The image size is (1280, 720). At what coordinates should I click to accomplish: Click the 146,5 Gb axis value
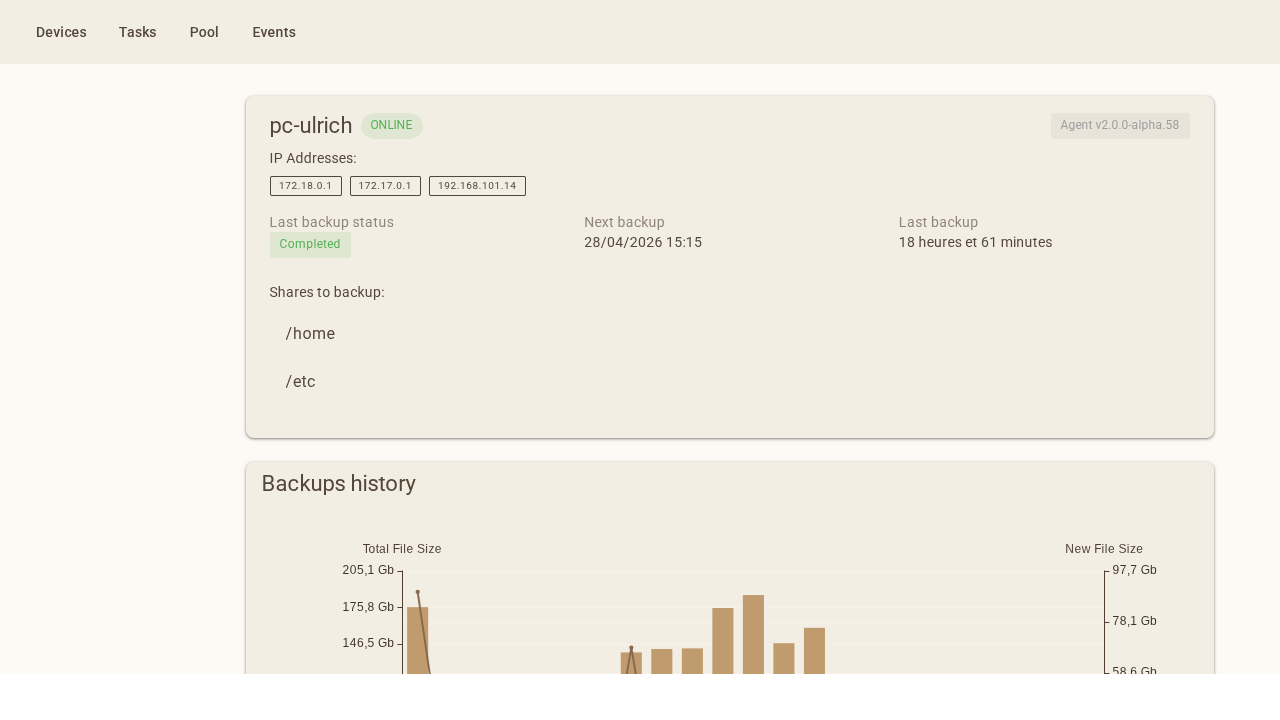(368, 643)
